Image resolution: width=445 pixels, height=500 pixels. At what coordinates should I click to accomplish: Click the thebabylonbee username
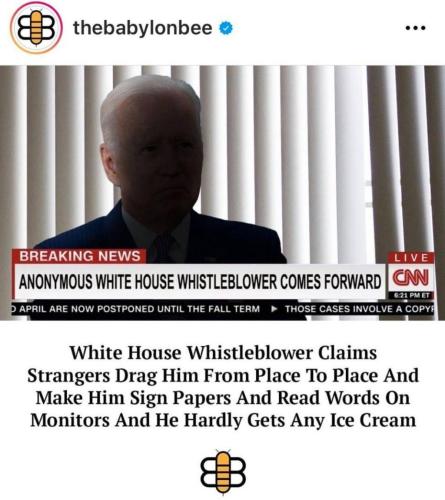click(142, 28)
